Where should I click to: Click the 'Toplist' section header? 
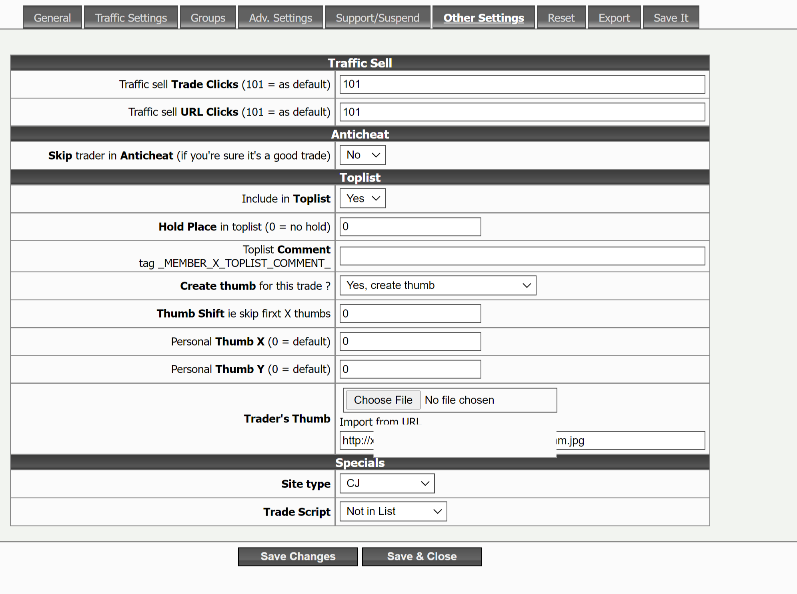coord(360,177)
